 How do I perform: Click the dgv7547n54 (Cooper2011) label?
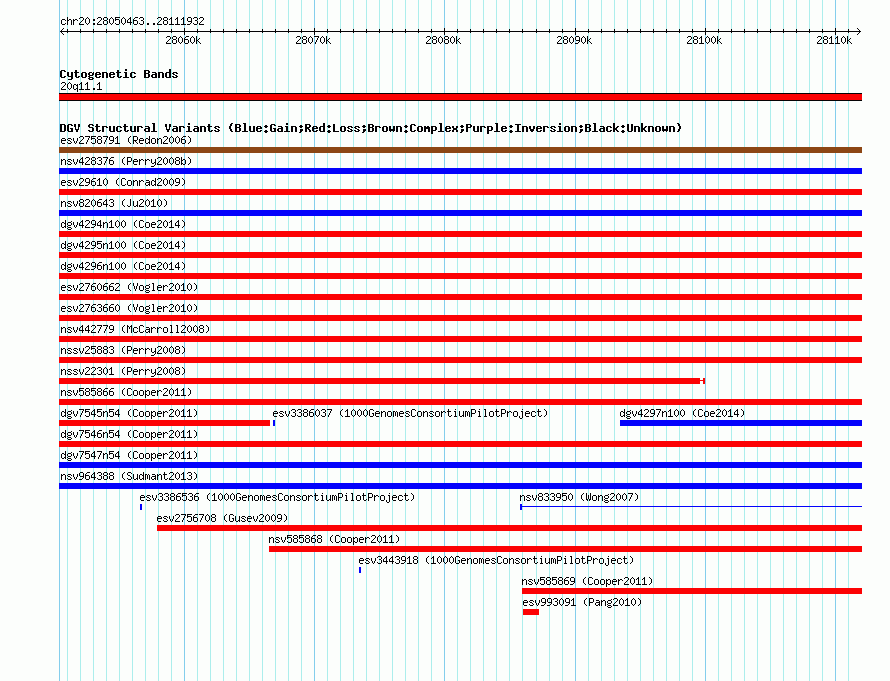129,455
